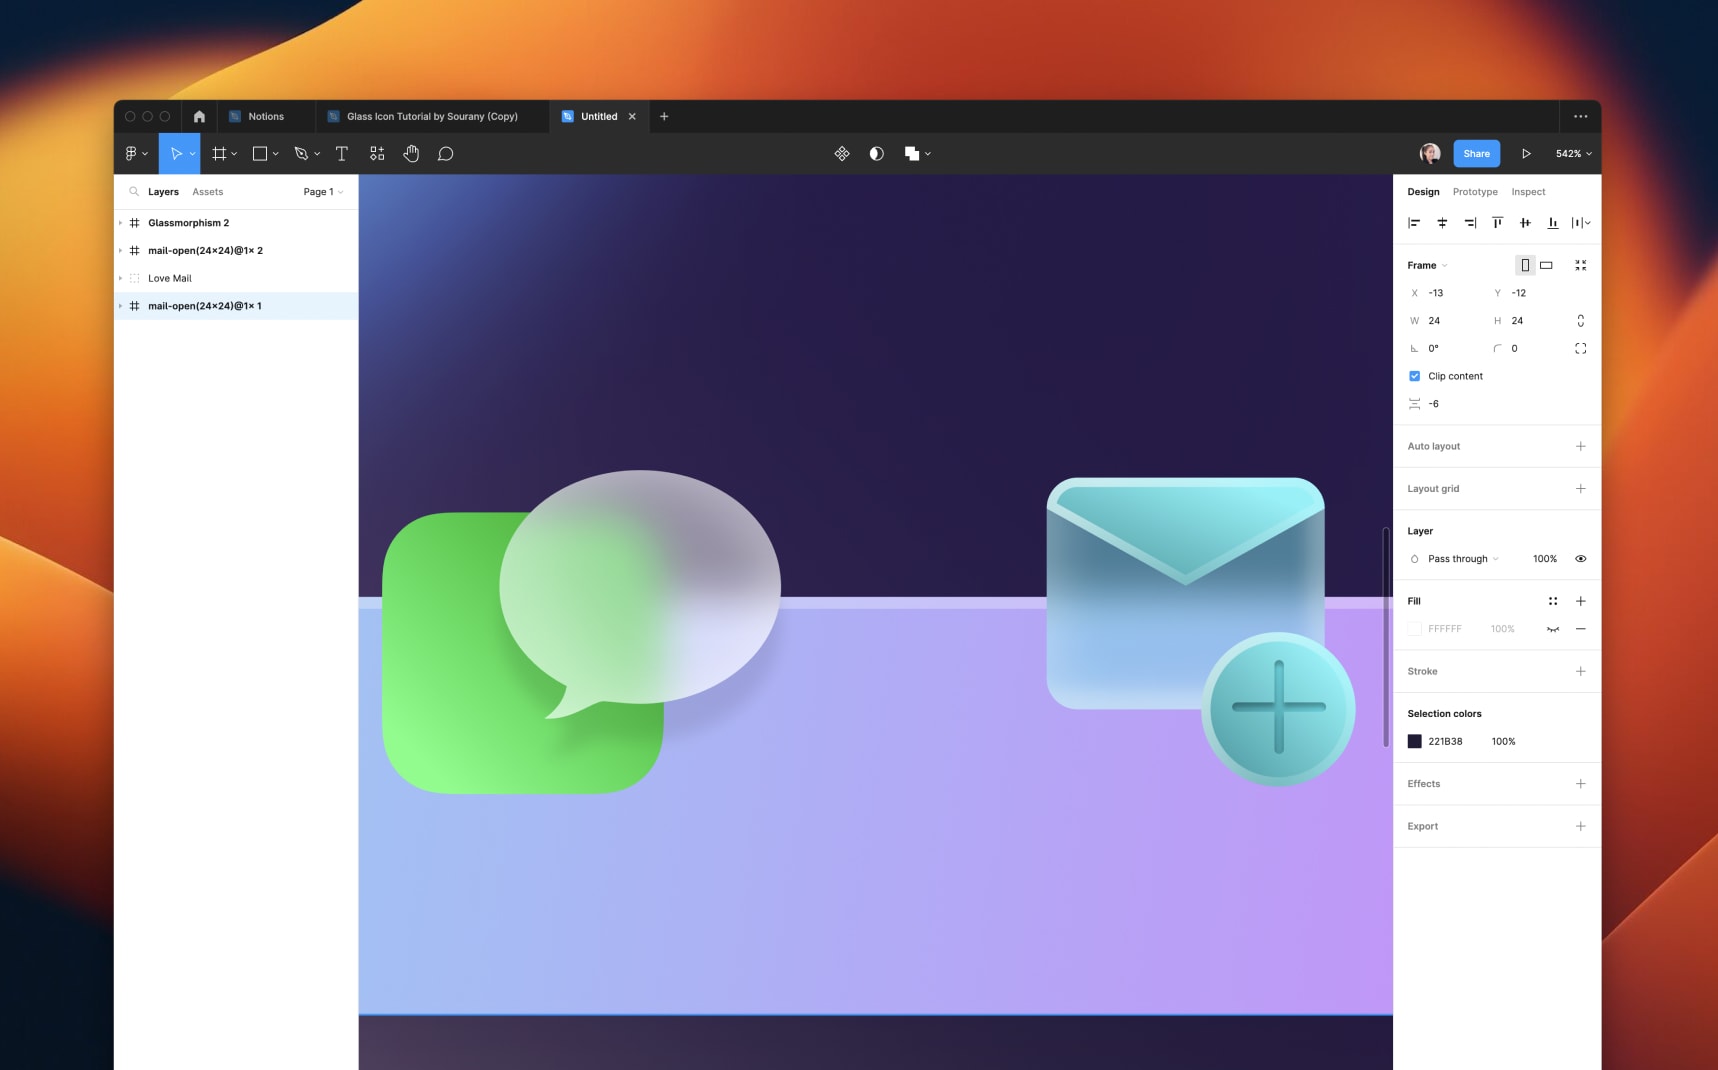Screen dimensions: 1718x1070
Task: Click the Share button
Action: click(1476, 153)
